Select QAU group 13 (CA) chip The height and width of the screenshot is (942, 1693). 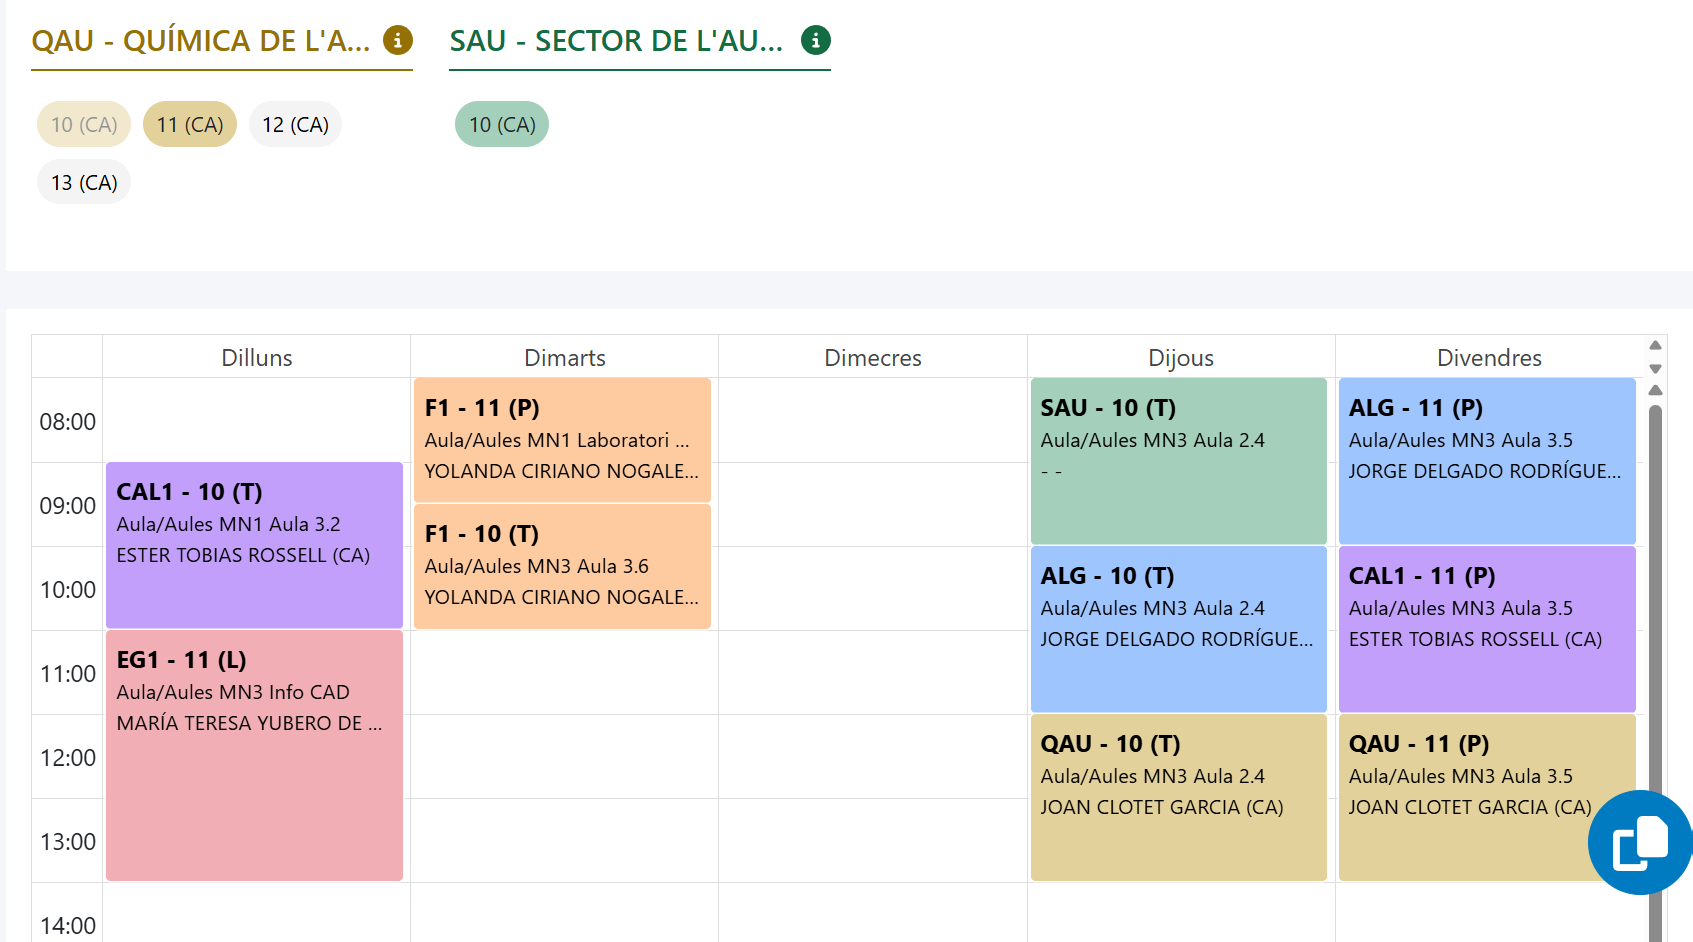(x=84, y=183)
